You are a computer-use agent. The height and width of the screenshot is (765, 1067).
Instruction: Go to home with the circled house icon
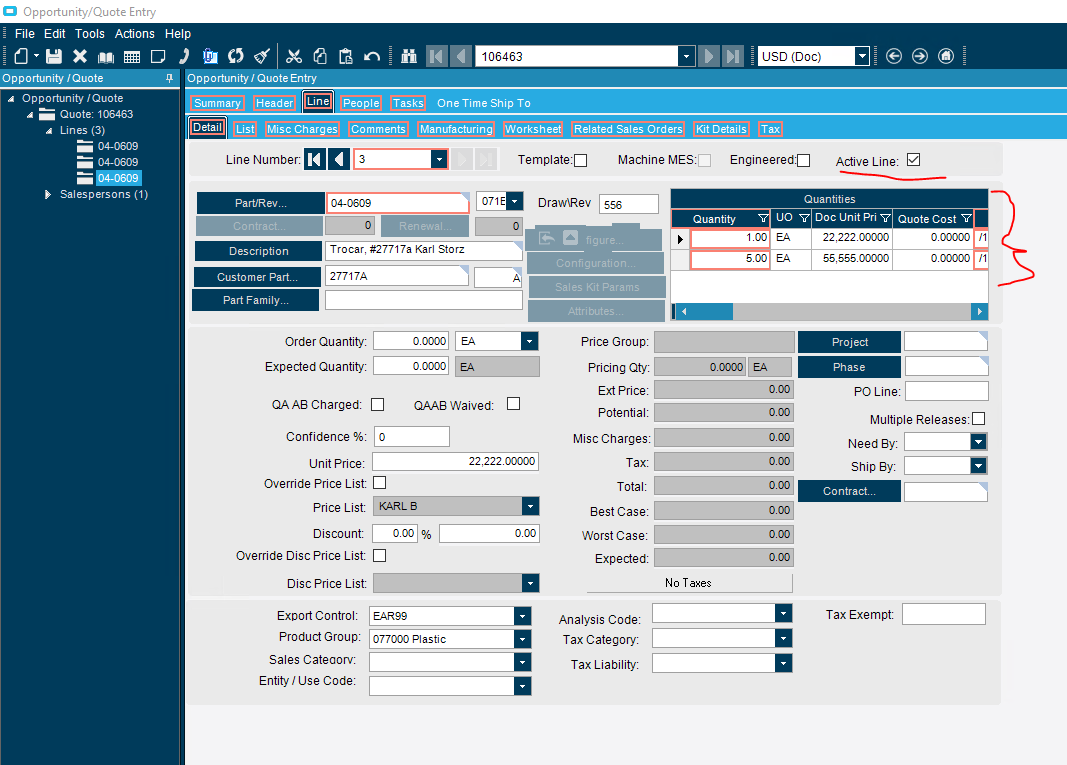(x=946, y=56)
